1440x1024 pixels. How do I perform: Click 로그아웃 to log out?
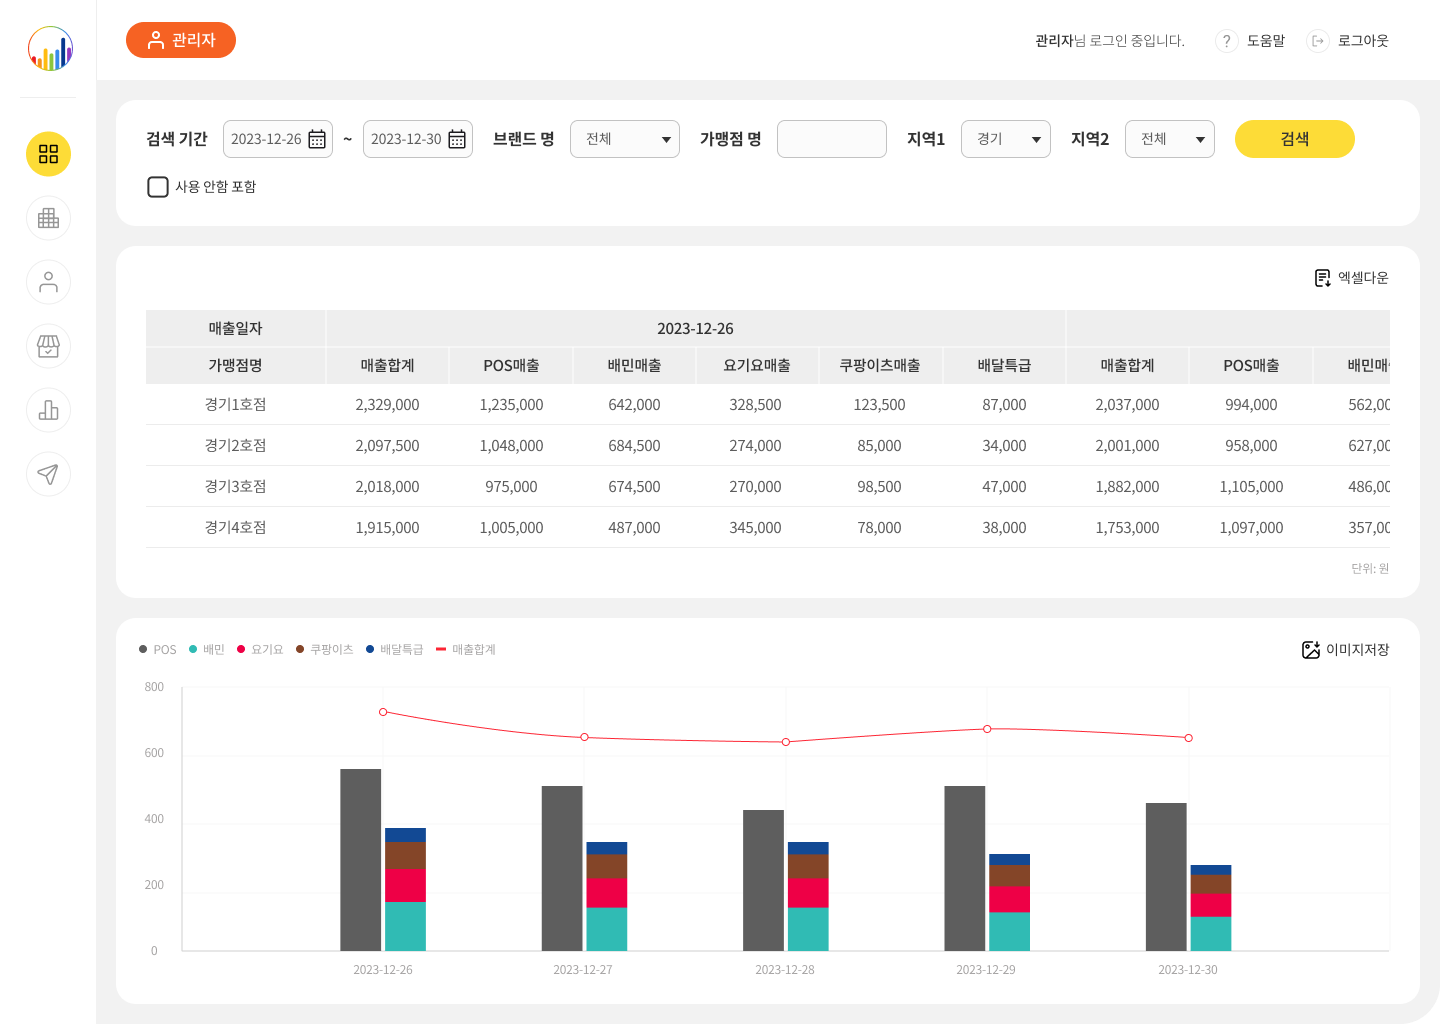pos(1349,41)
